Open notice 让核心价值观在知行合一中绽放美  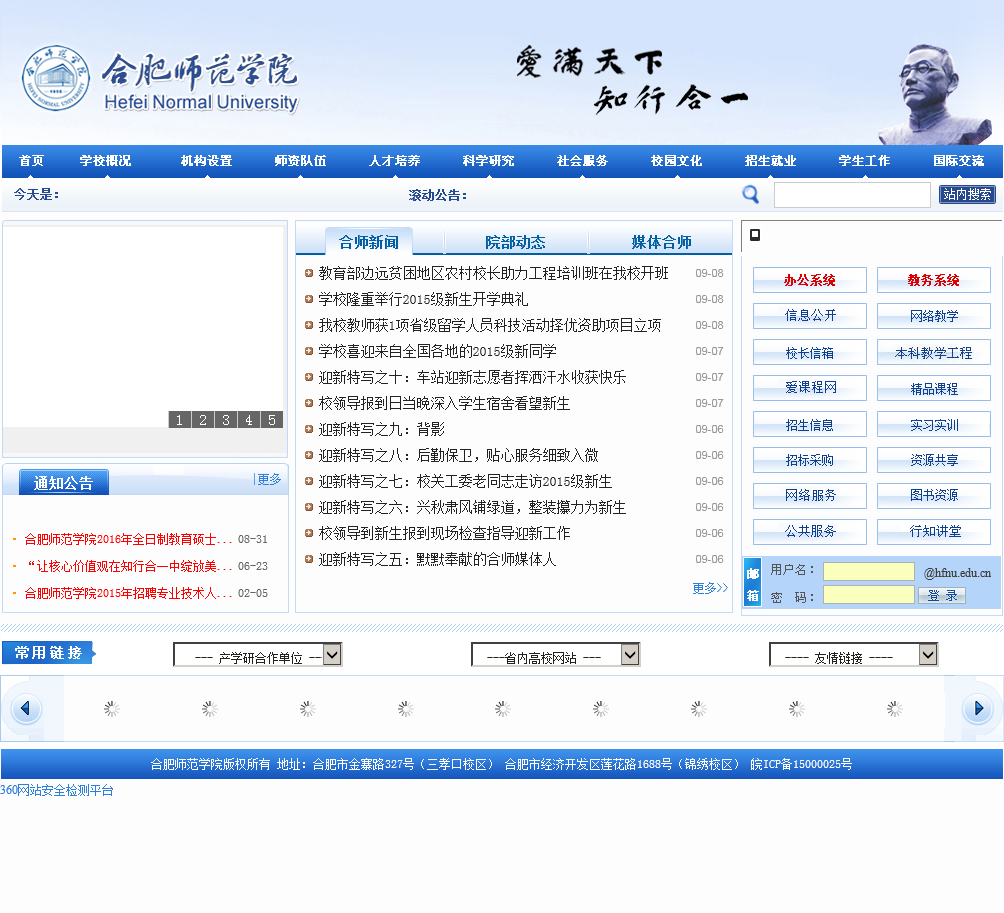(x=129, y=566)
